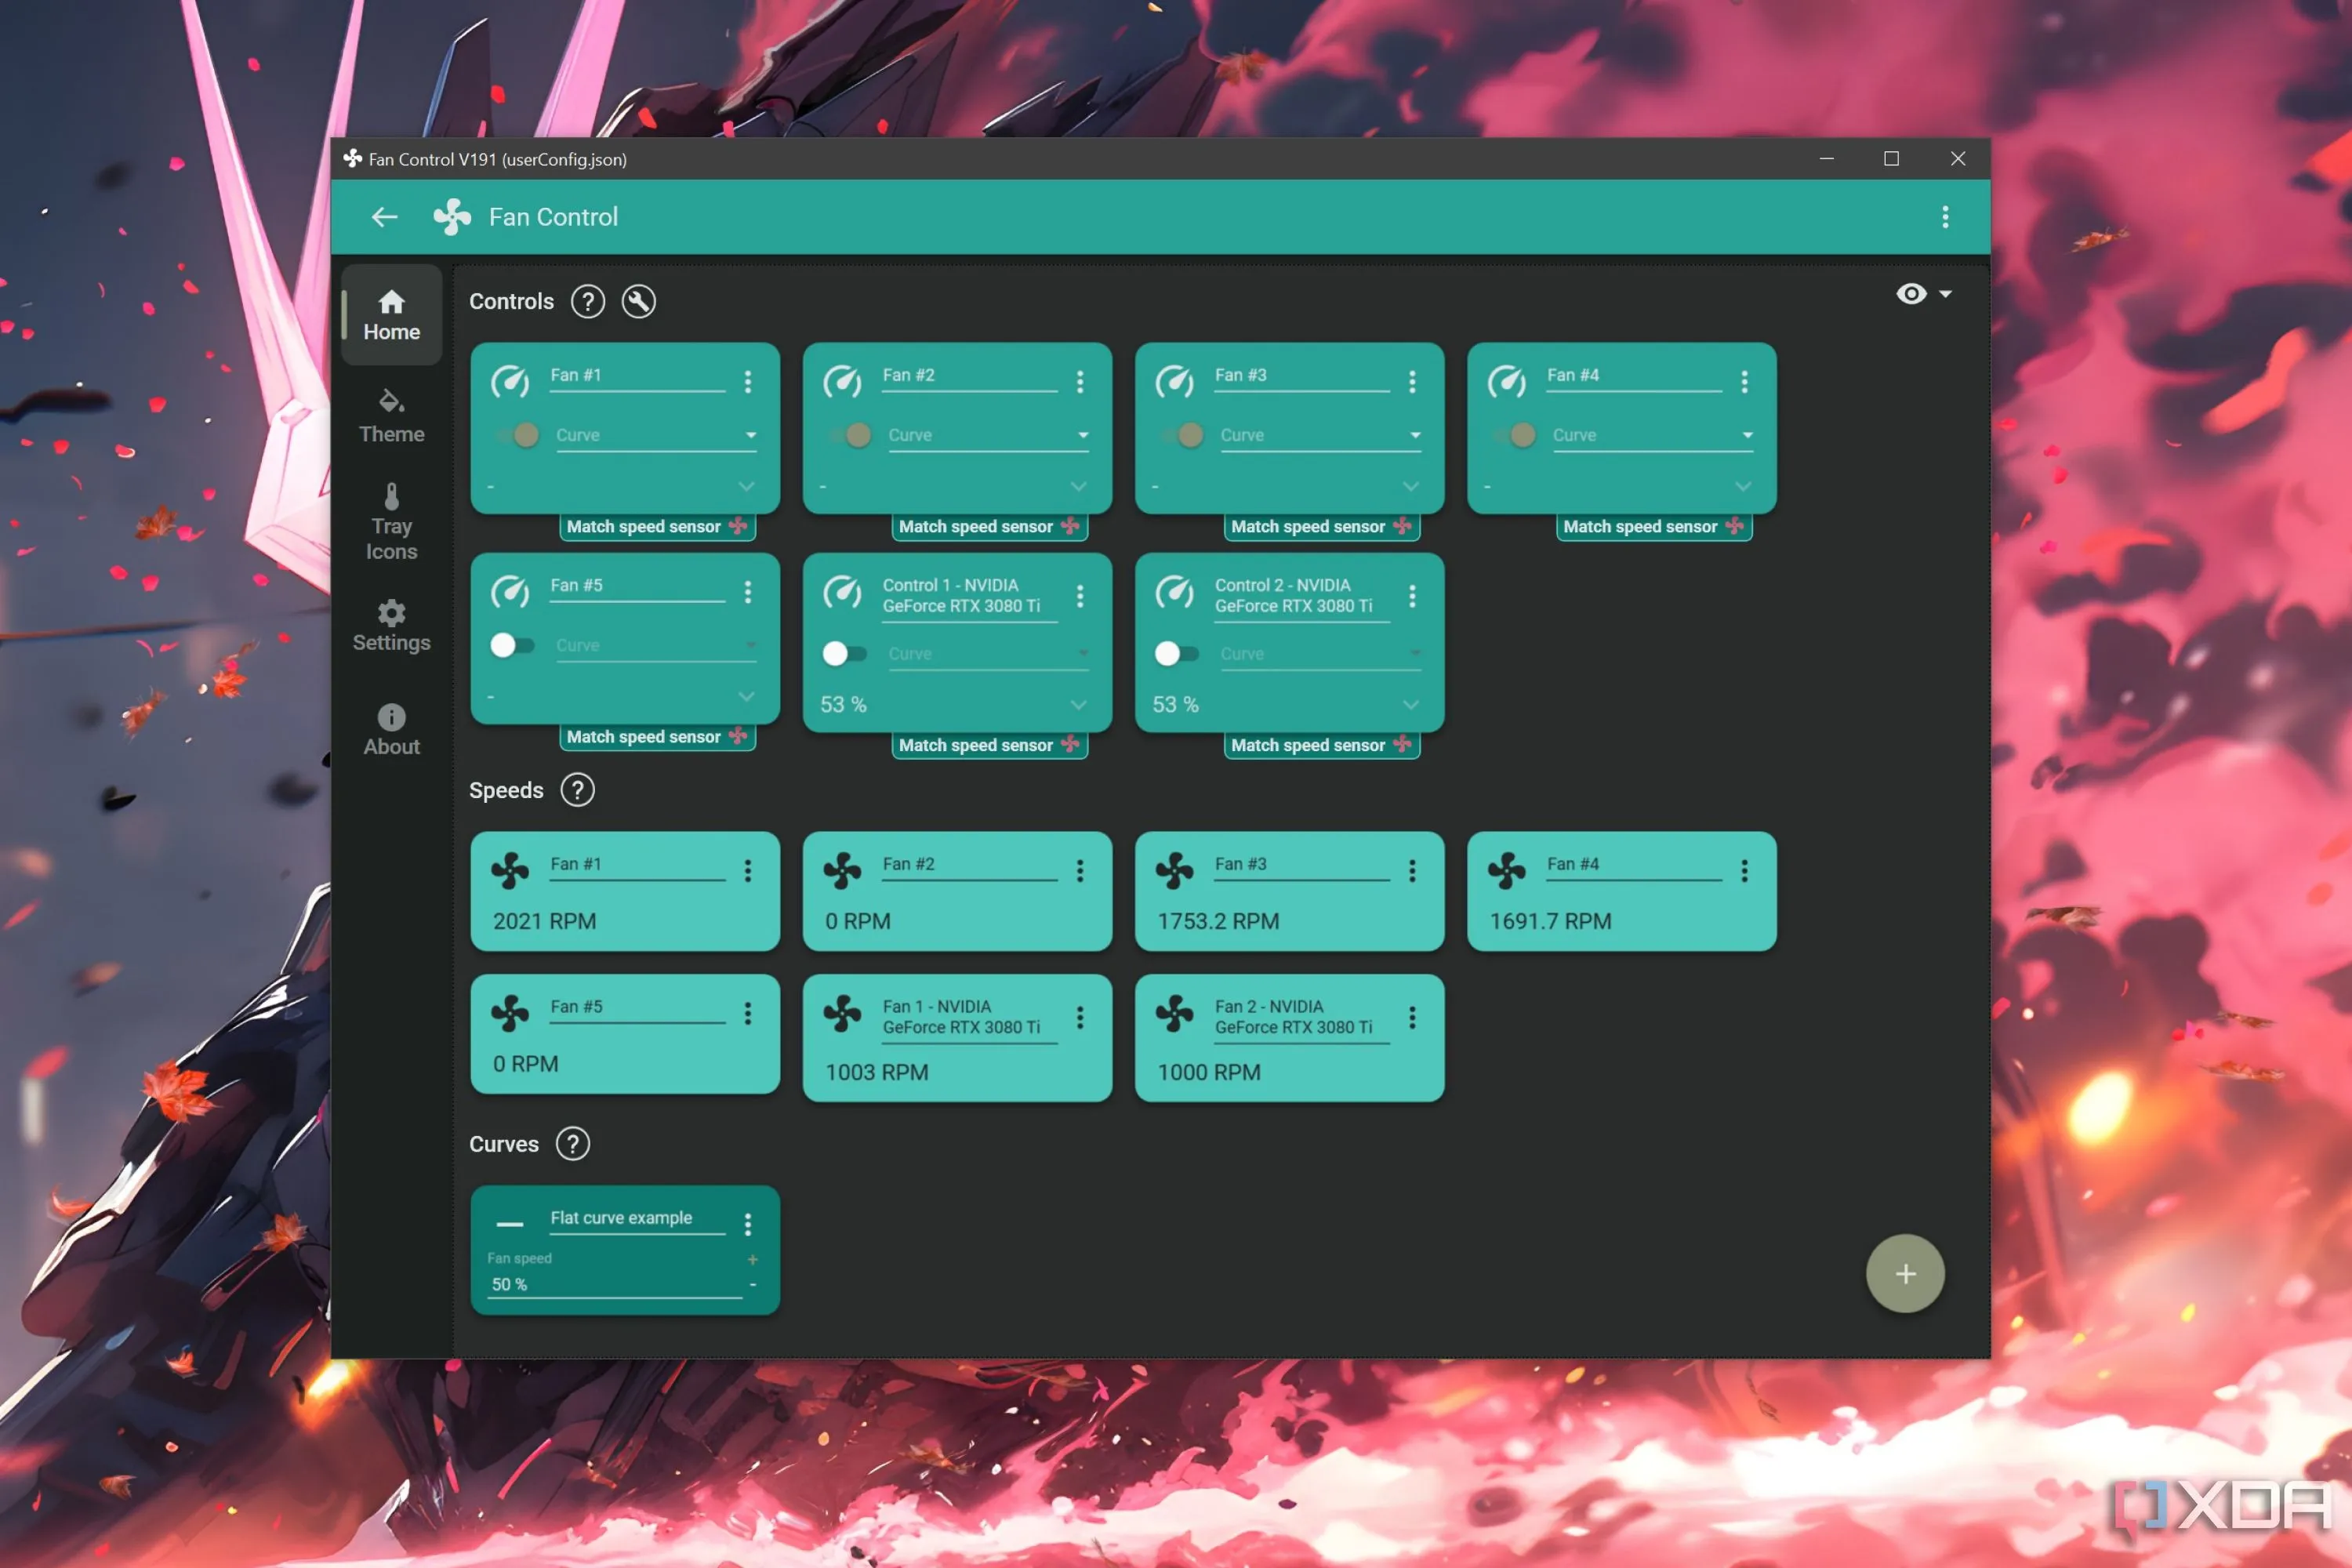2352x1568 pixels.
Task: Open the header's three-dot overflow menu
Action: tap(1945, 217)
